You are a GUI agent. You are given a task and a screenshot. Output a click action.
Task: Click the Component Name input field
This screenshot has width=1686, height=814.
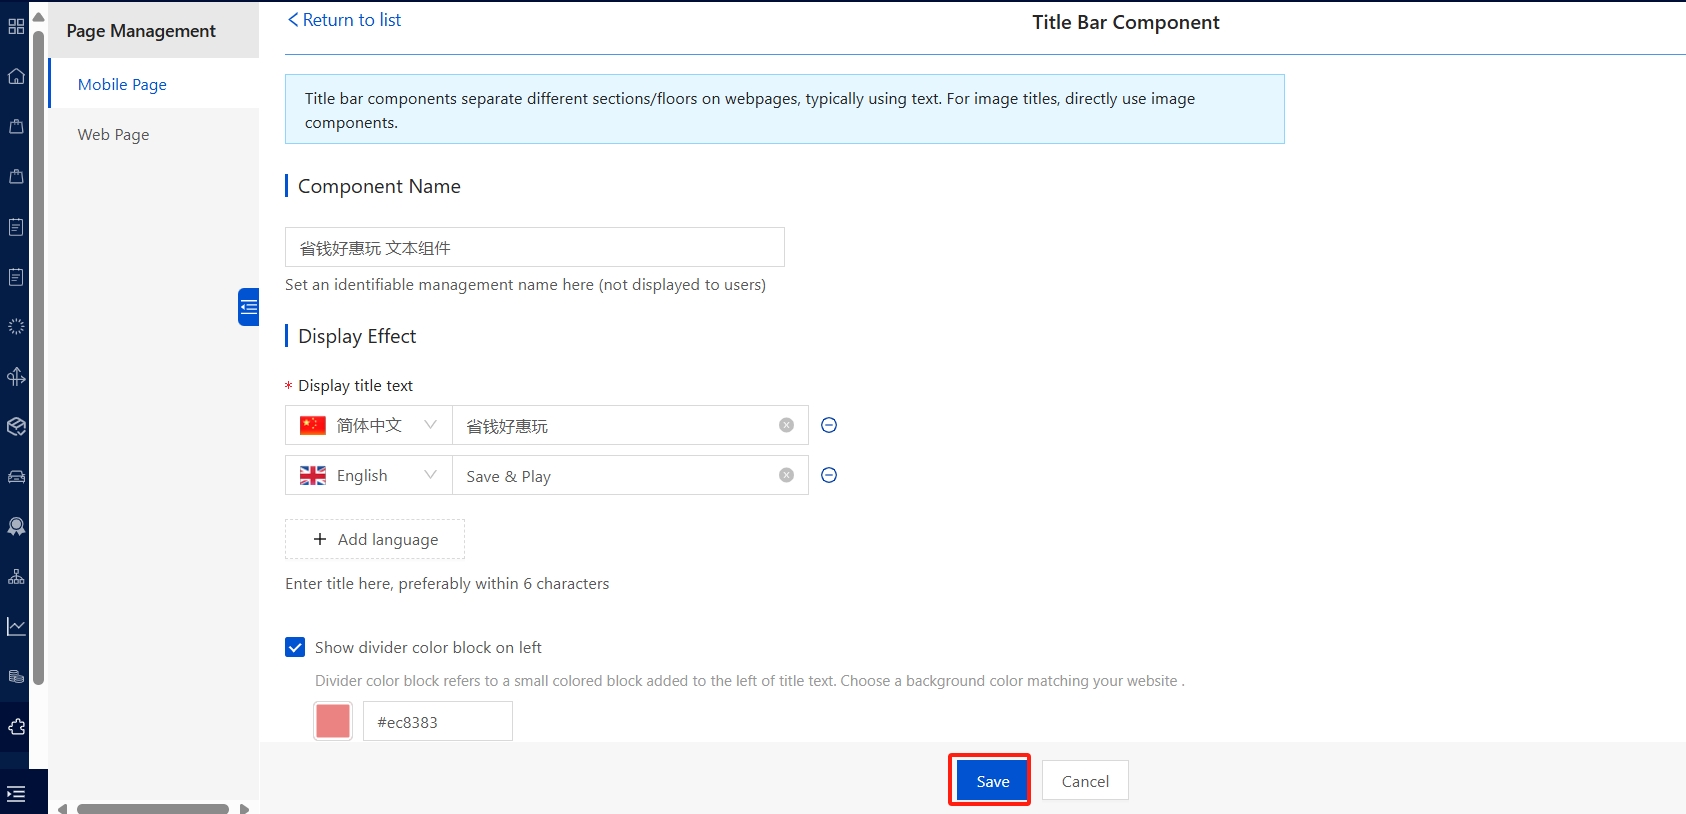(x=534, y=247)
